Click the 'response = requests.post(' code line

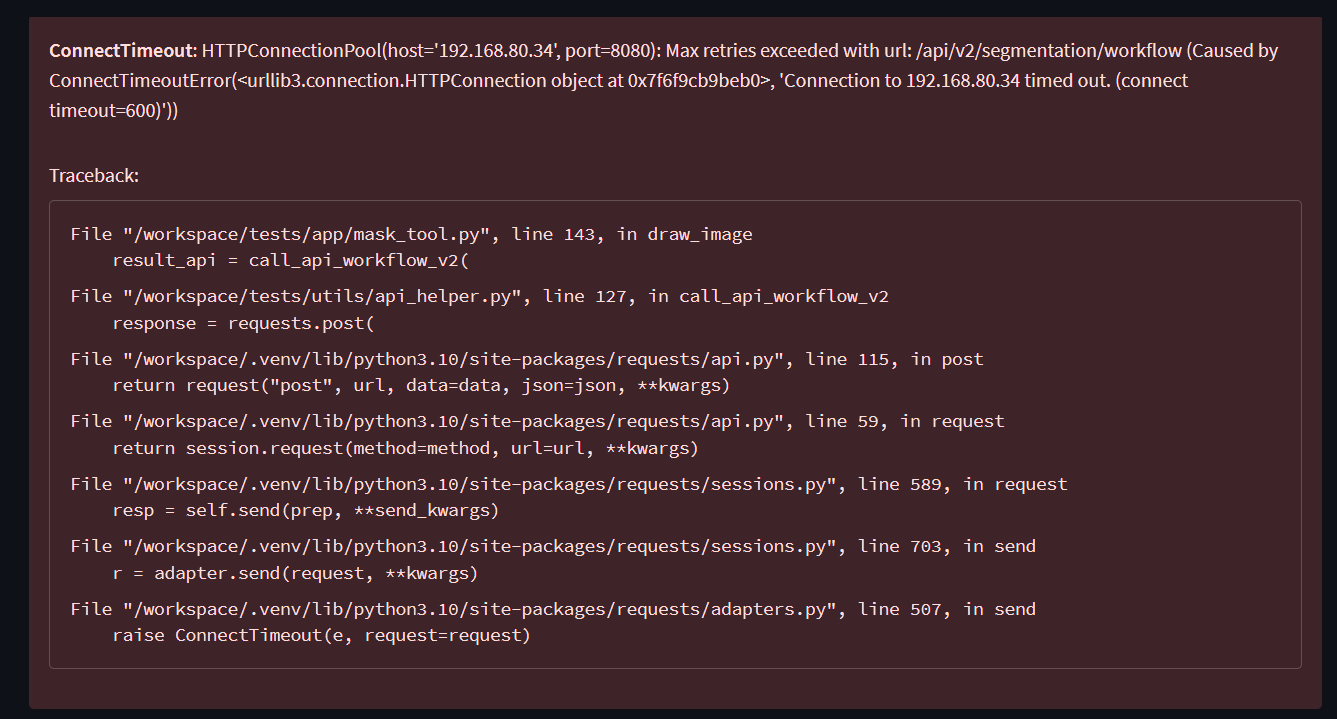click(x=242, y=323)
